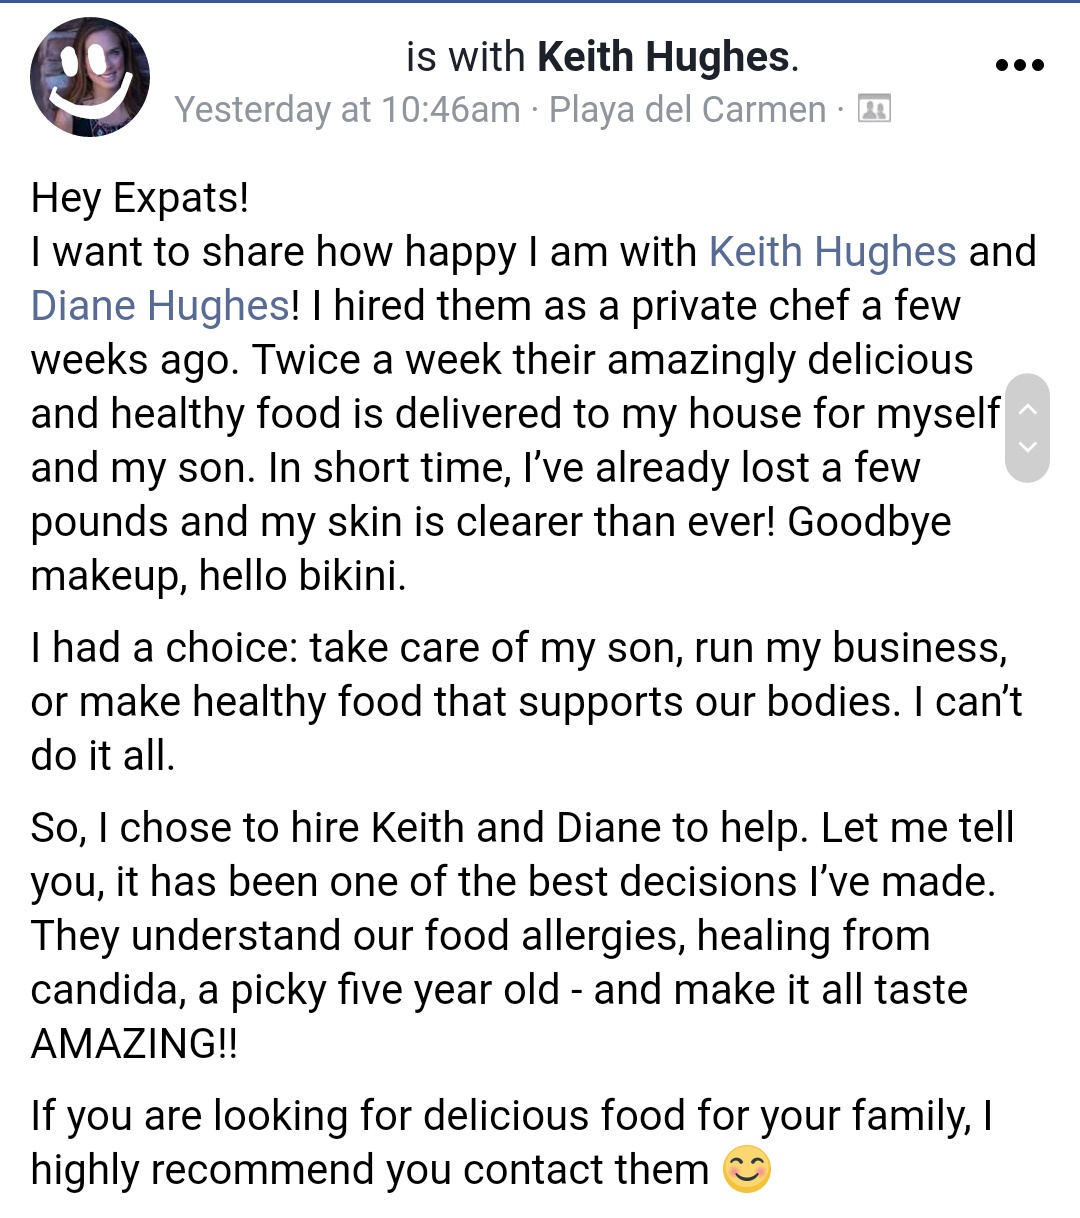Click the up chevron on scroll widget
The width and height of the screenshot is (1080, 1218).
(1027, 409)
